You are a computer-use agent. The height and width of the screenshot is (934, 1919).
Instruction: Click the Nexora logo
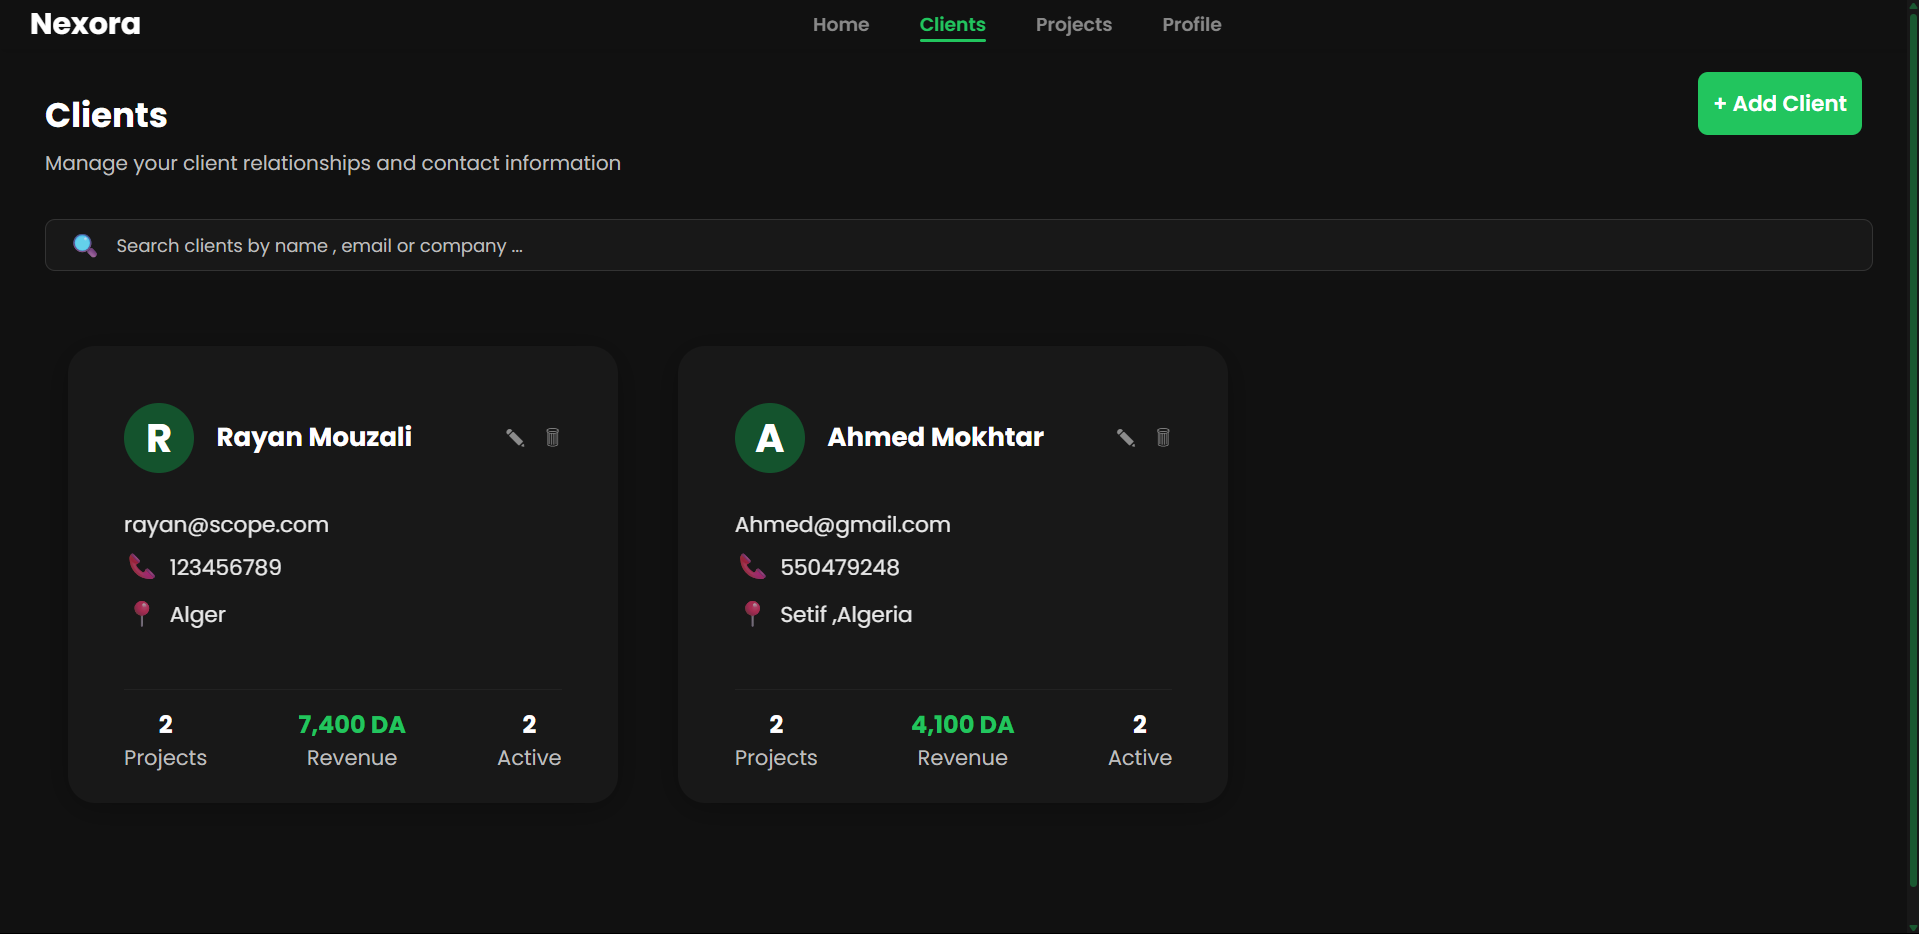(85, 23)
